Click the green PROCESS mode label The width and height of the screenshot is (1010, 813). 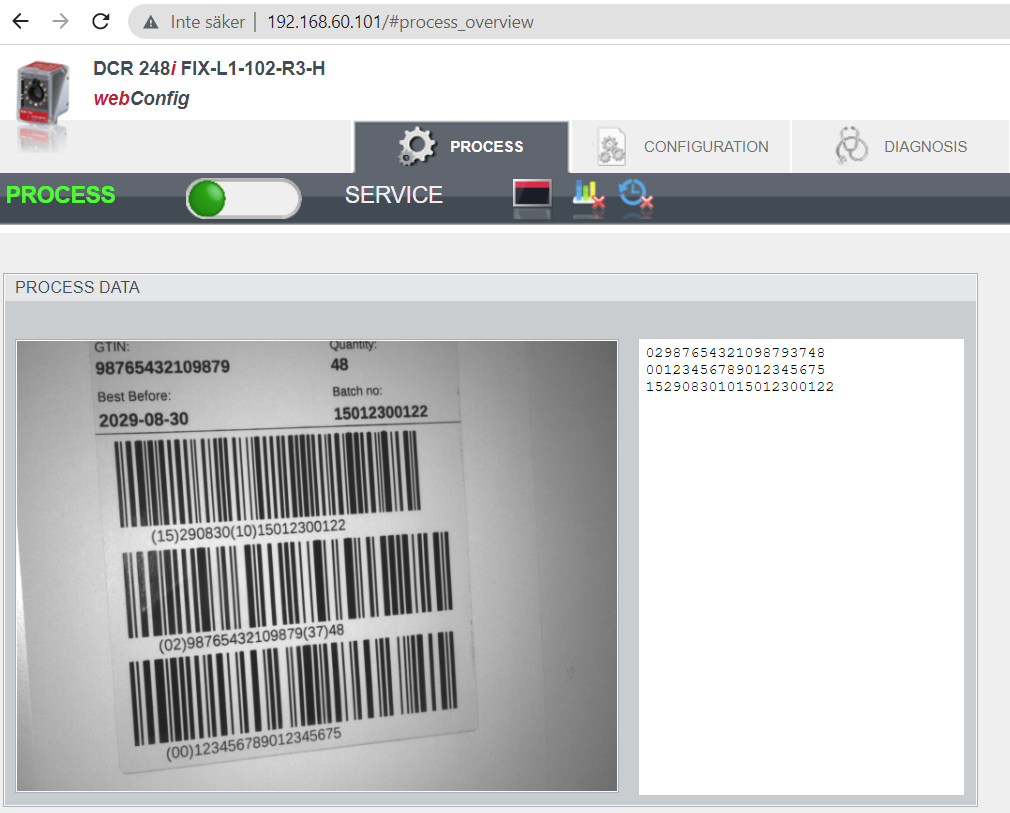click(x=61, y=195)
